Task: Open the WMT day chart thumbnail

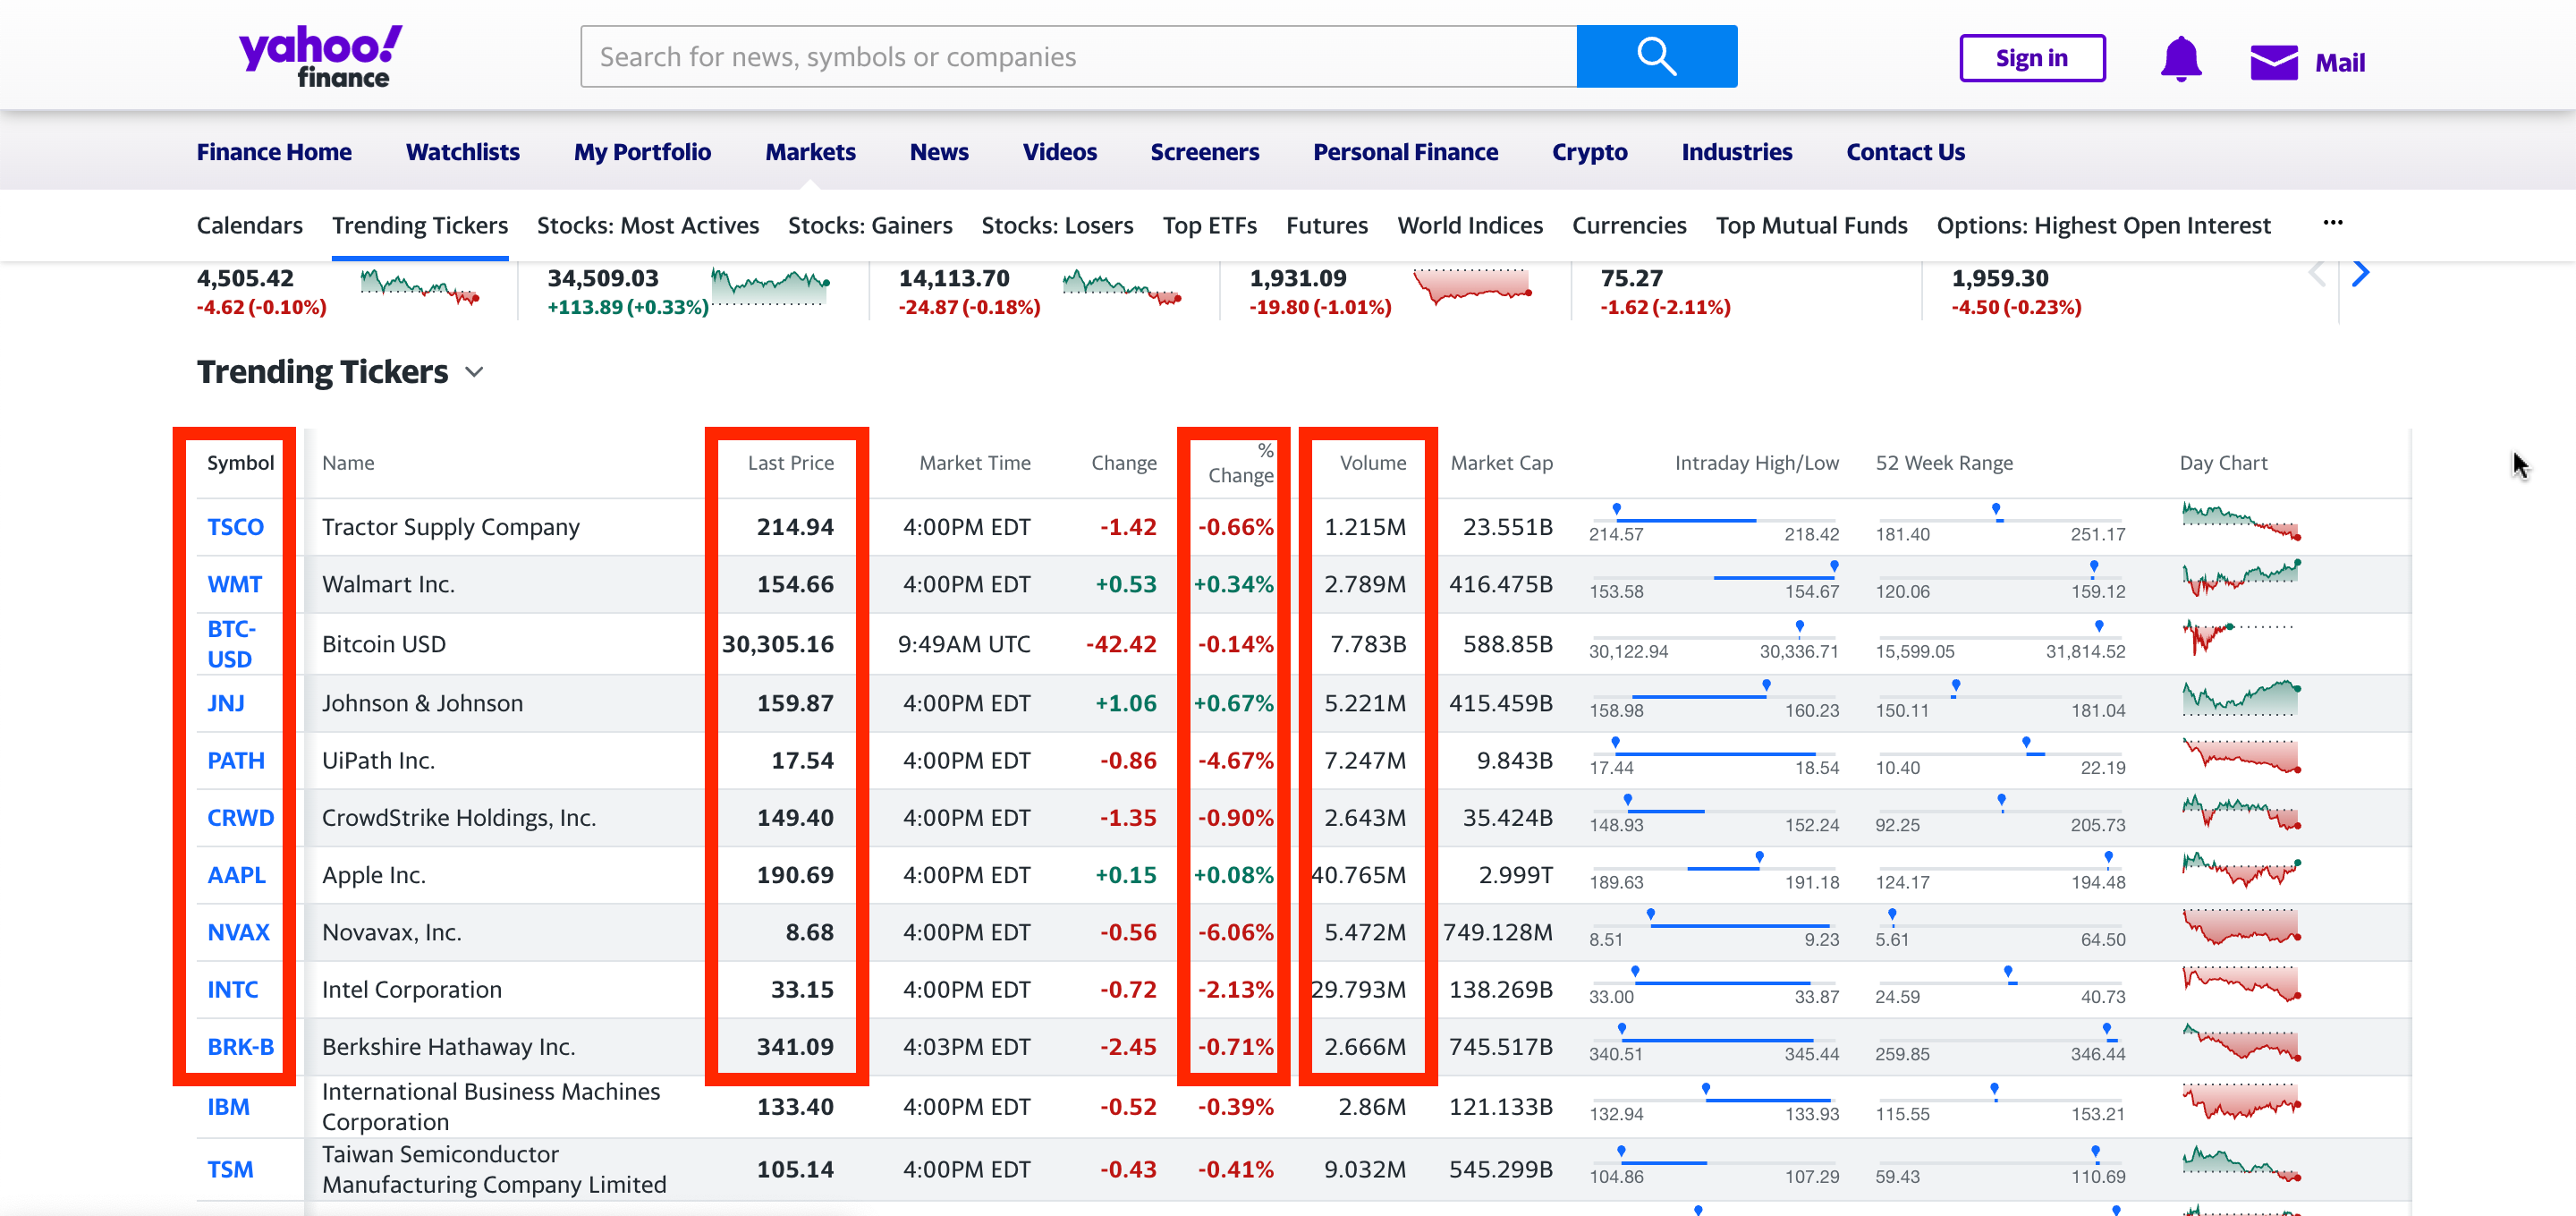Action: (2241, 578)
